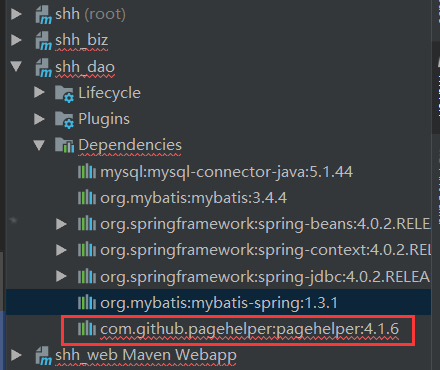This screenshot has width=440, height=370.
Task: Click the shh (root) Maven module icon
Action: [44, 15]
